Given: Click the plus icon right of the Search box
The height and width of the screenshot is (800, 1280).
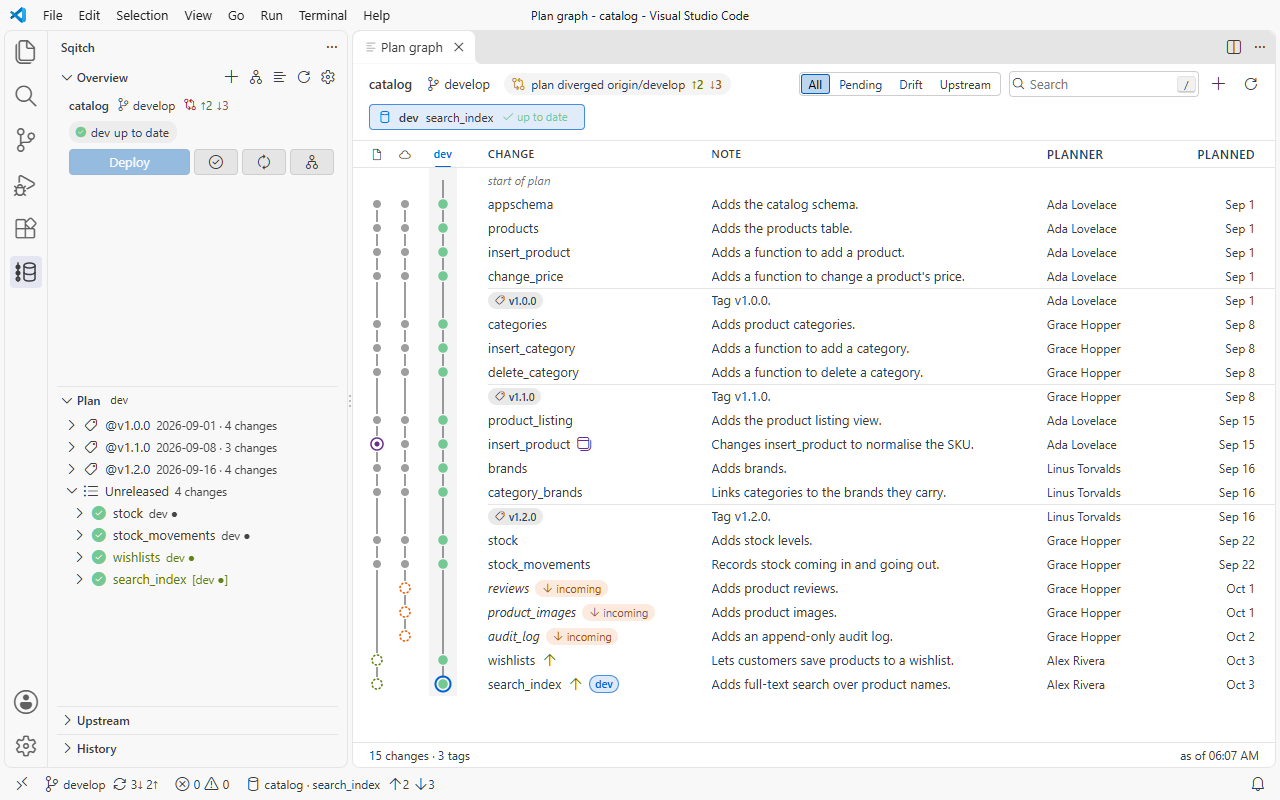Looking at the screenshot, I should (1218, 84).
